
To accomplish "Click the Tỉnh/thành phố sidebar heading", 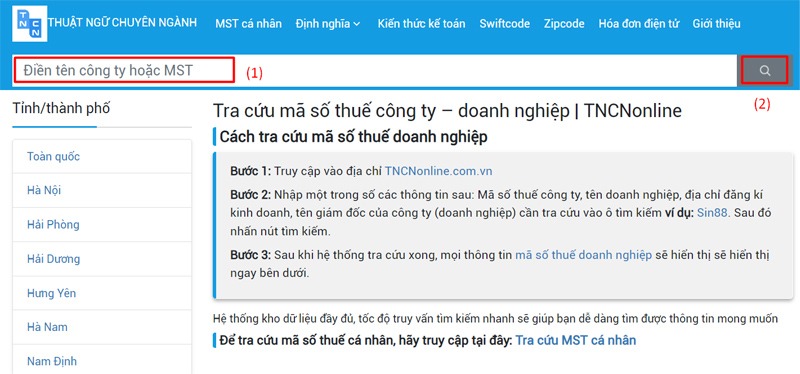I will (61, 108).
